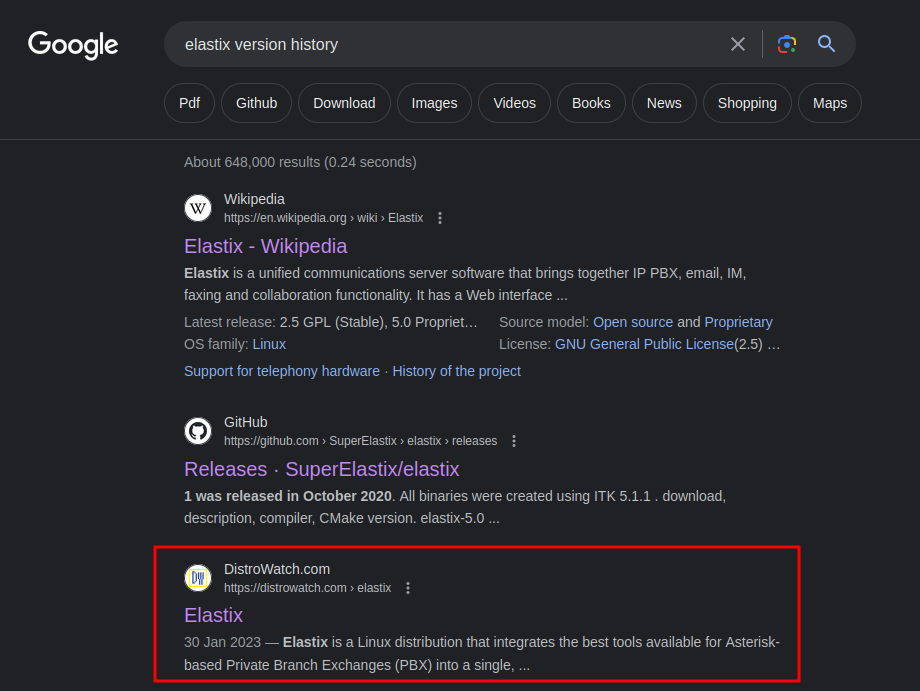Click the Wikipedia favicon
The width and height of the screenshot is (920, 691).
pos(198,208)
